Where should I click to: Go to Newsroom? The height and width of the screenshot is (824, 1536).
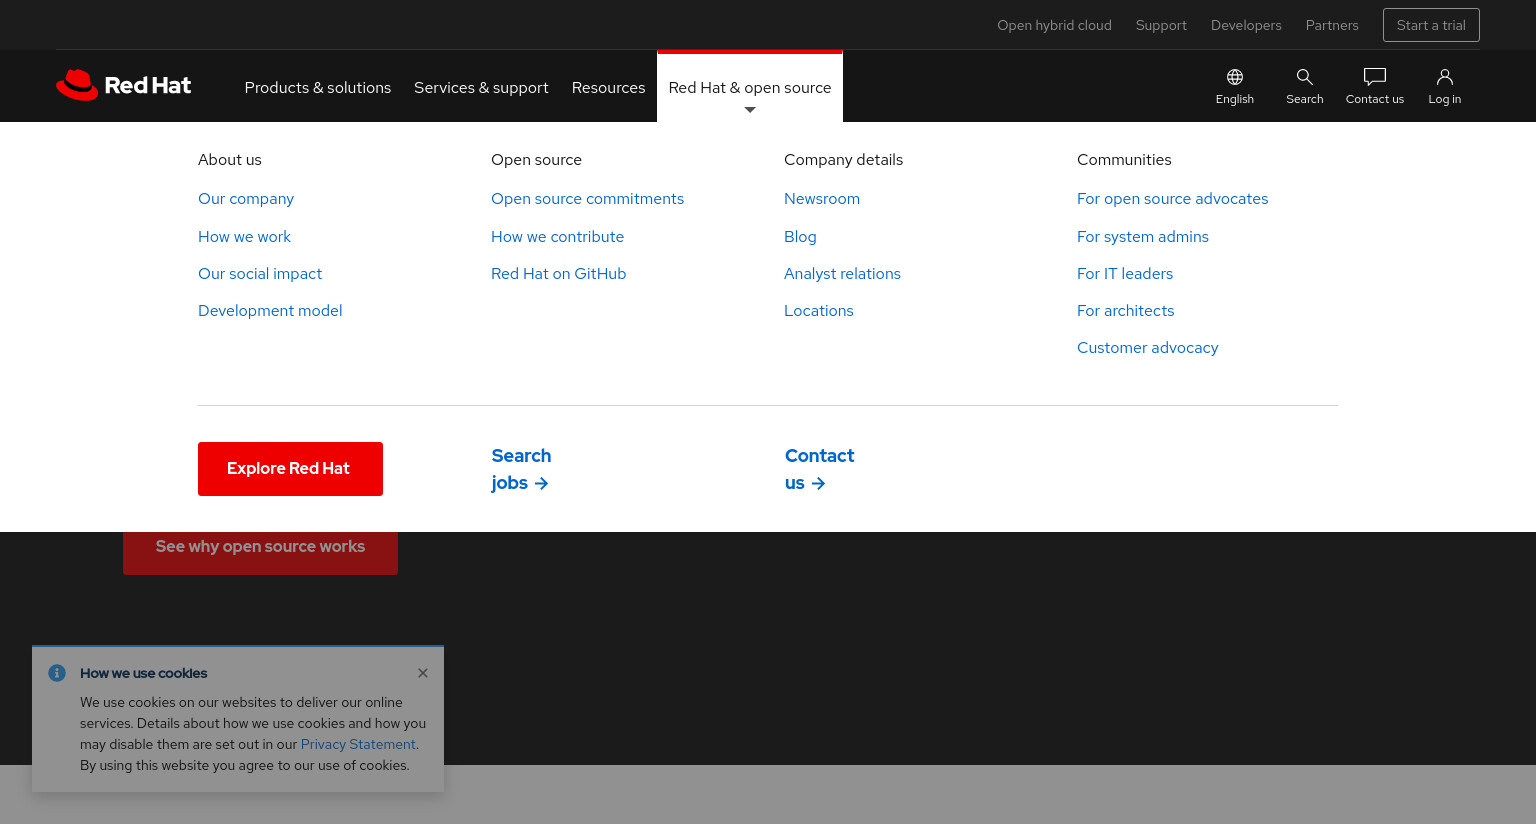pyautogui.click(x=822, y=199)
